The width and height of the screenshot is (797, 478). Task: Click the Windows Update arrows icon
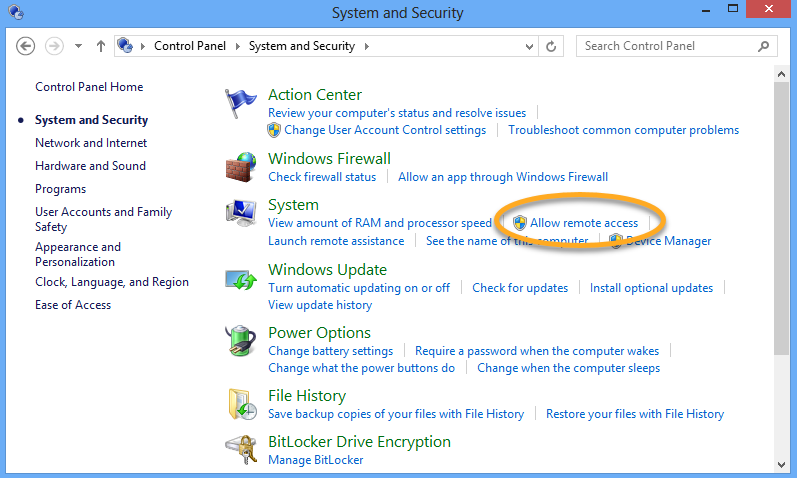pyautogui.click(x=241, y=278)
